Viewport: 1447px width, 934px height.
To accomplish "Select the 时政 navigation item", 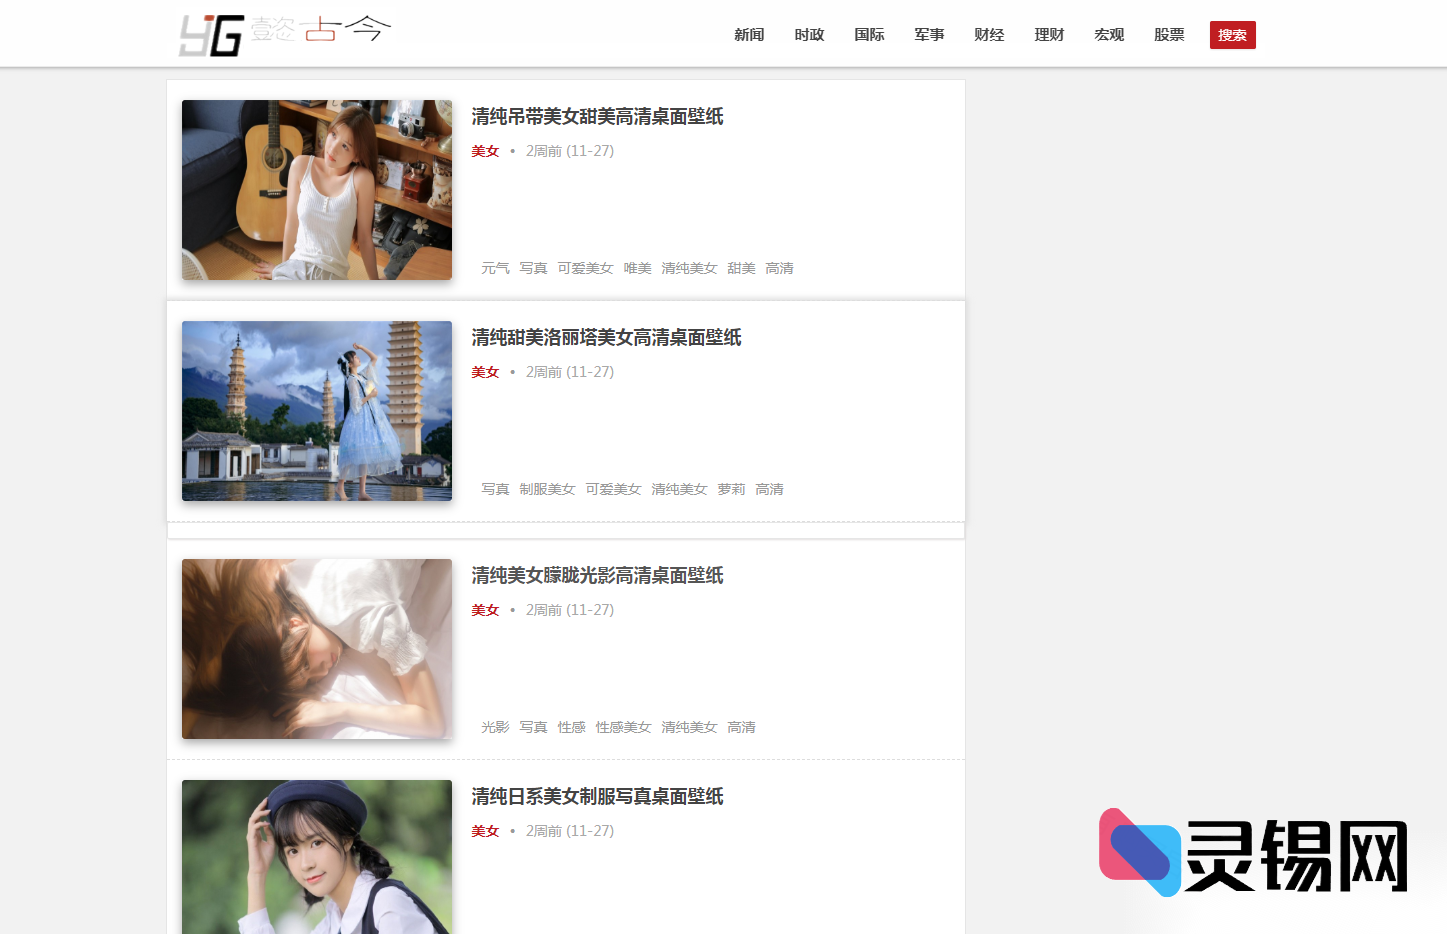I will (809, 34).
